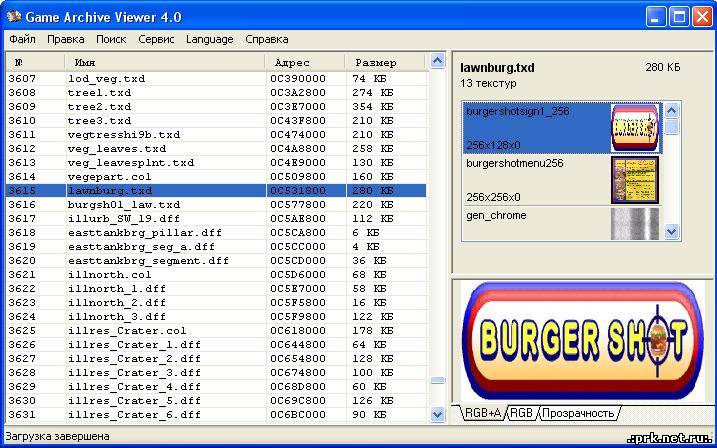The height and width of the screenshot is (448, 717).
Task: Switch to the RGB+A tab
Action: click(483, 413)
